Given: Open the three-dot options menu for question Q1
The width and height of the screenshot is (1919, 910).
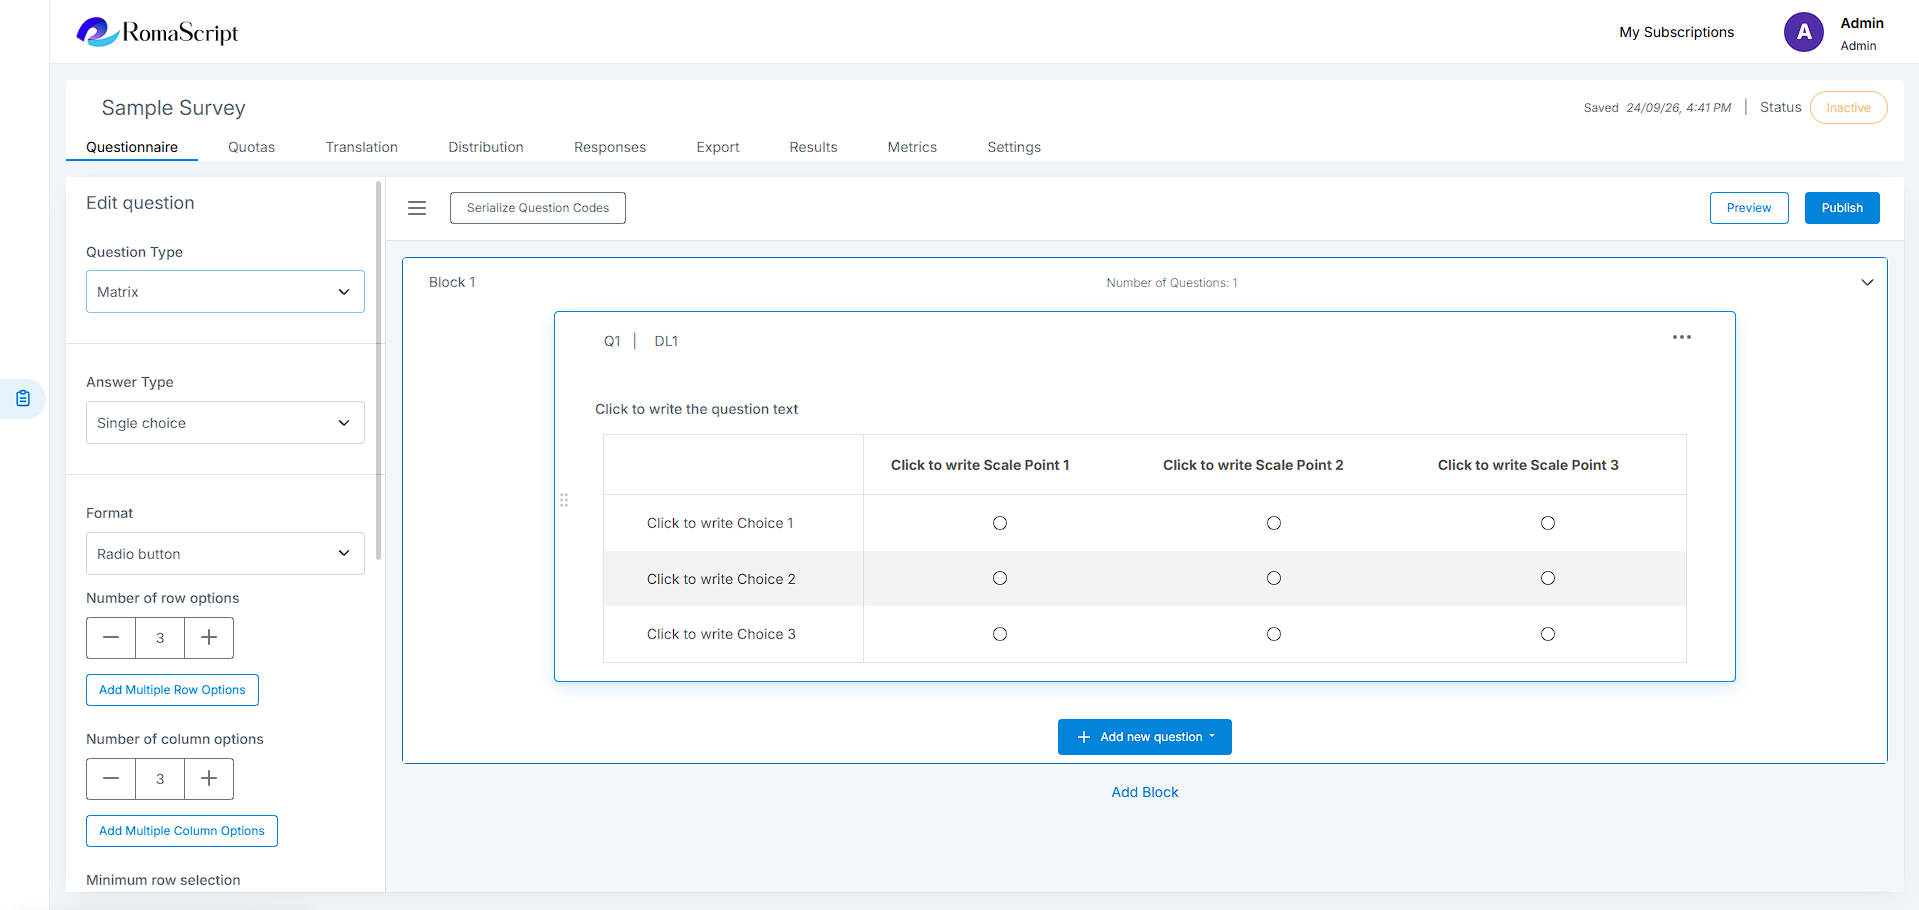Looking at the screenshot, I should pos(1682,337).
